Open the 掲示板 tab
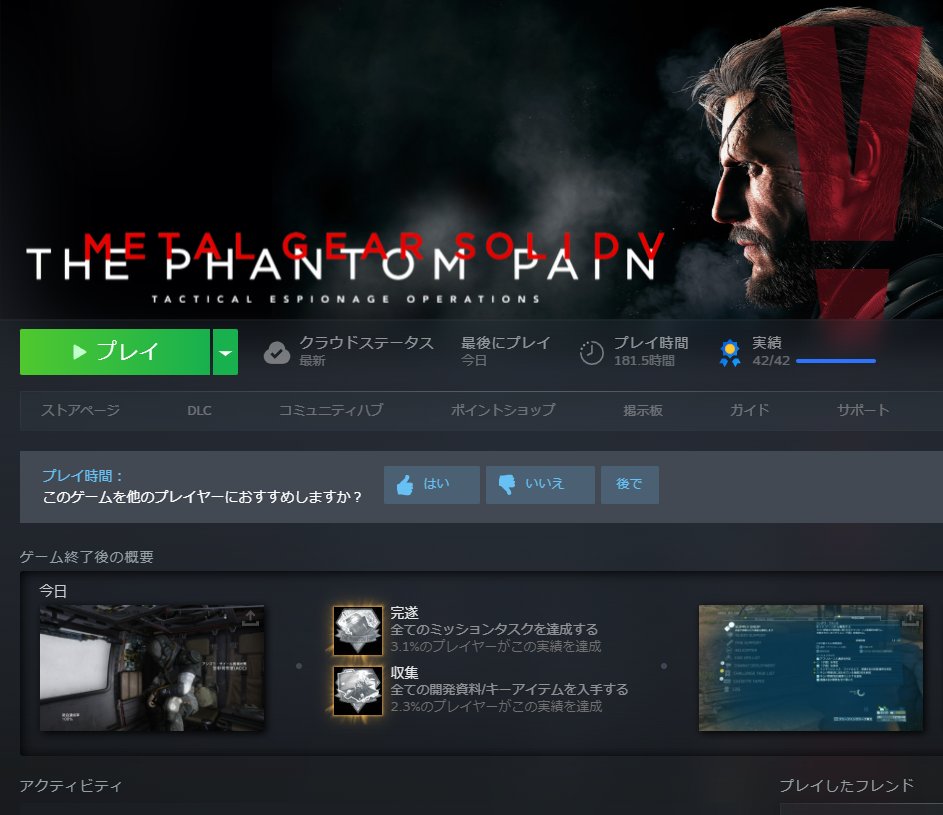The width and height of the screenshot is (943, 815). pos(642,410)
